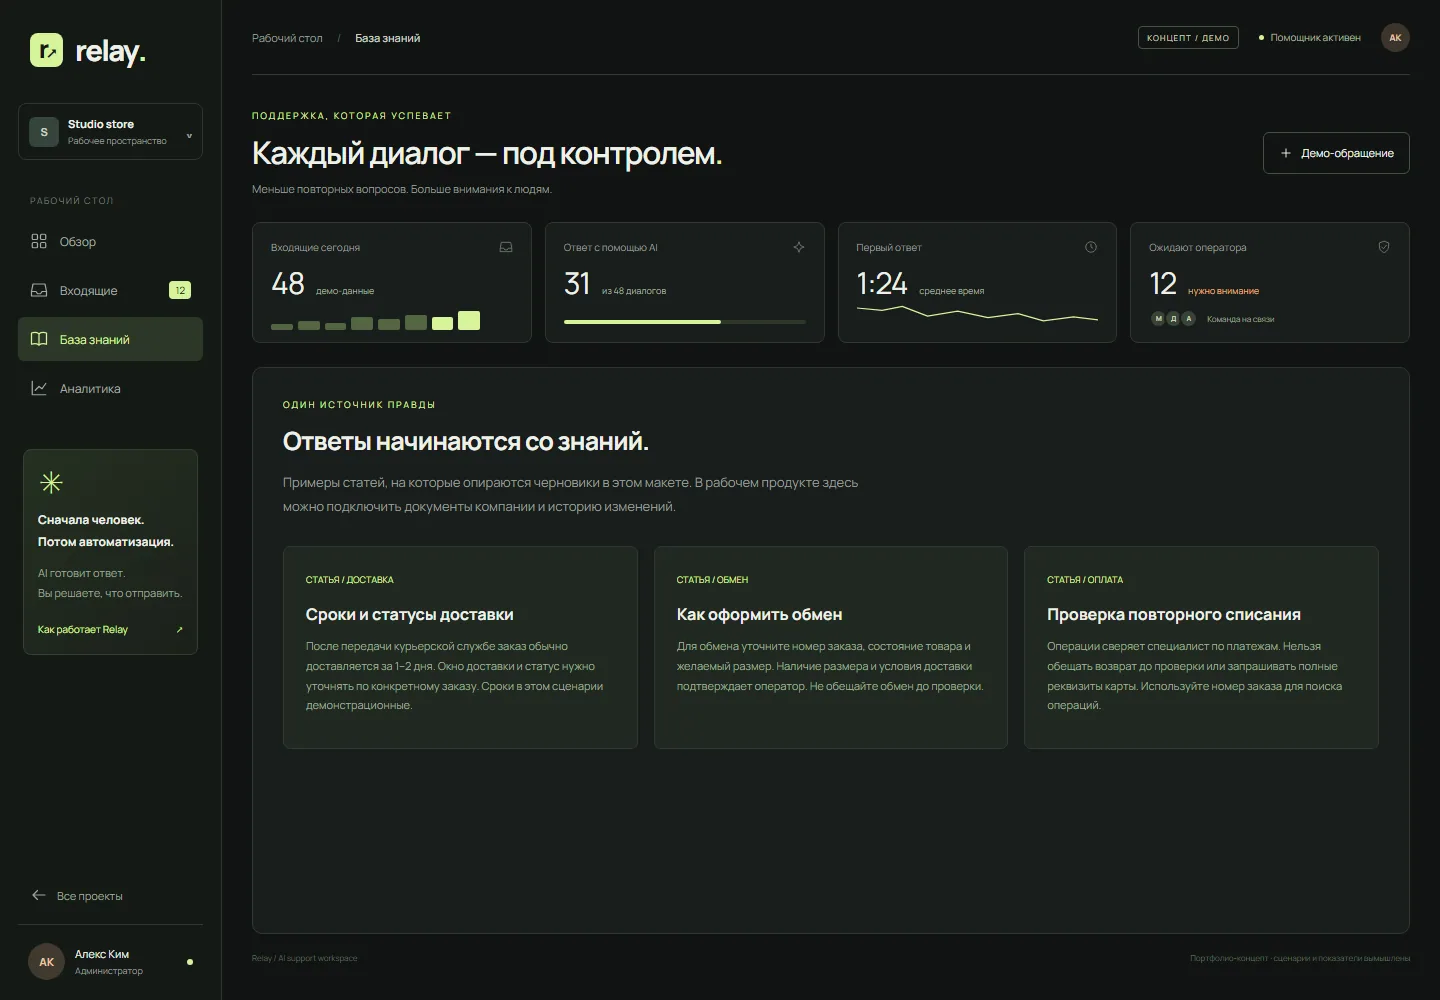Click the shield icon on the Ожидают оператора card
Viewport: 1440px width, 1000px height.
[x=1384, y=247]
